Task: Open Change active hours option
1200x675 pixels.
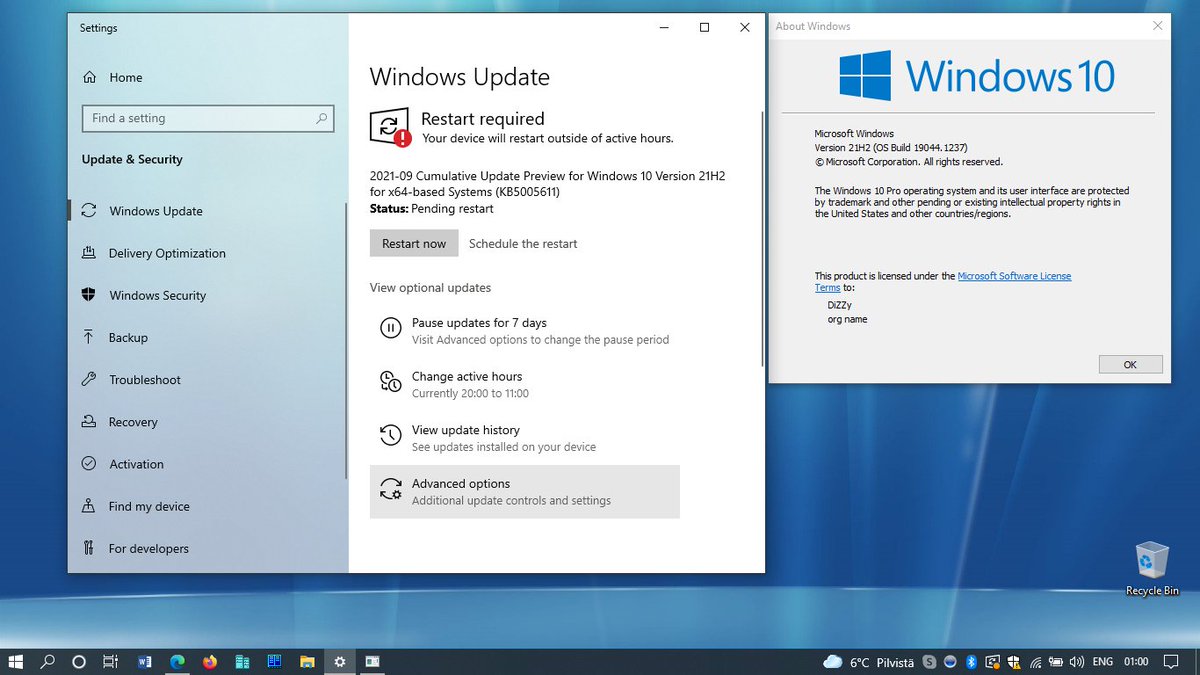Action: coord(525,385)
